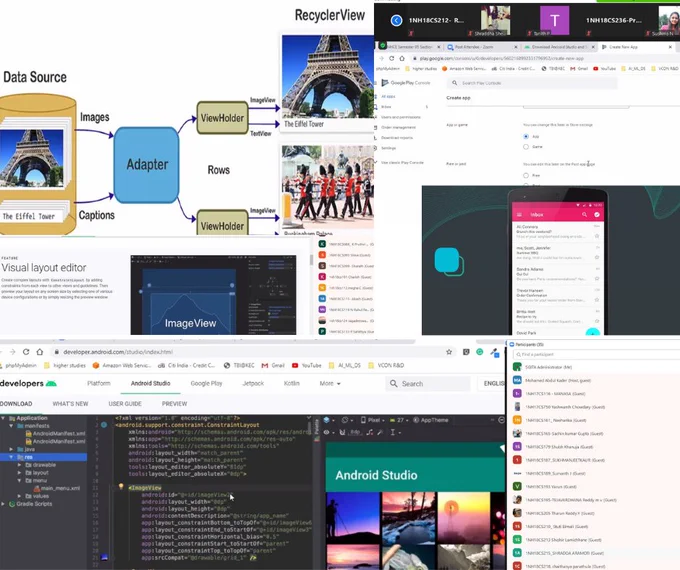Image resolution: width=680 pixels, height=570 pixels.
Task: Click the developers site Search box
Action: (x=428, y=383)
